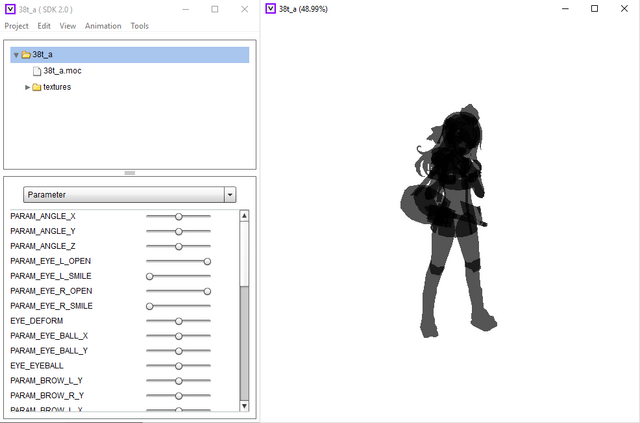This screenshot has height=423, width=640.
Task: Click the PARAM_EYE_BALL_X label
Action: 49,336
